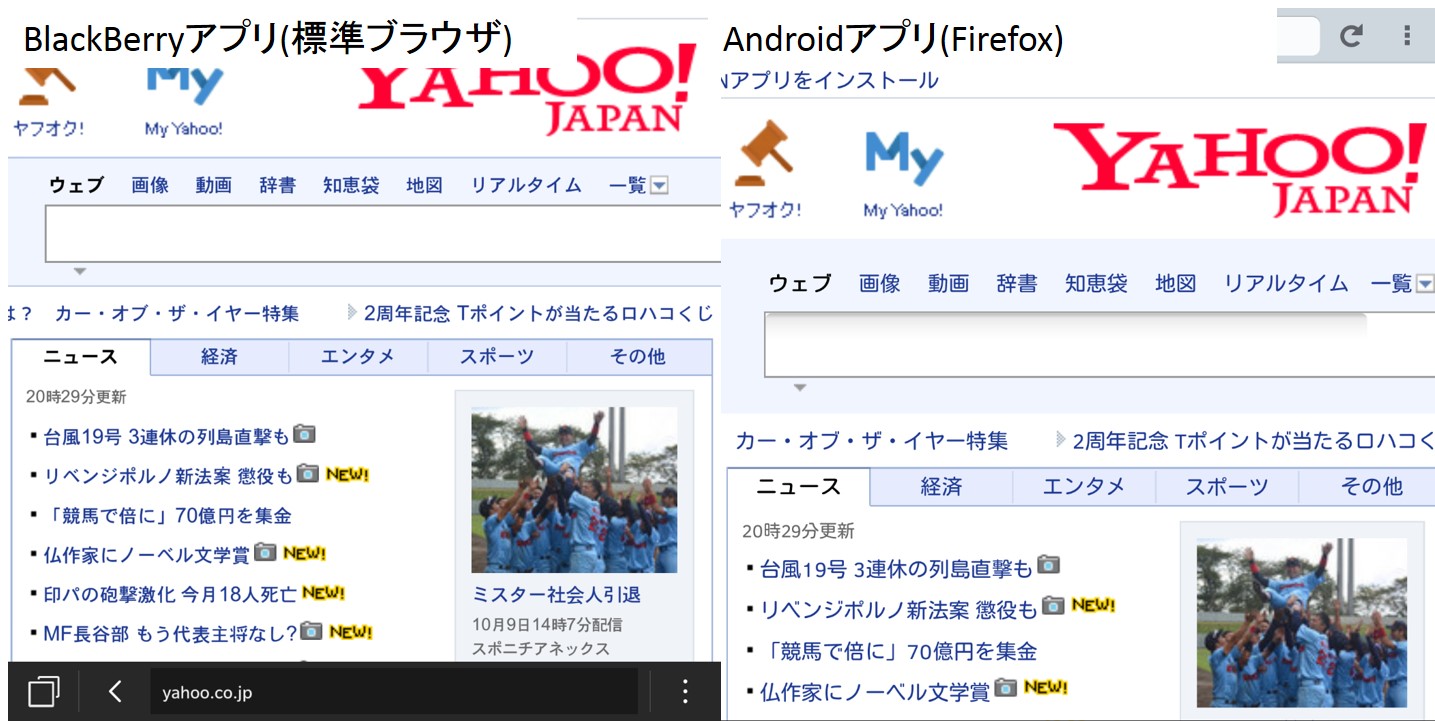Viewport: 1435px width, 721px height.
Task: Open 印パの砲撃激化 今月18人死亡 headline
Action: coord(170,594)
